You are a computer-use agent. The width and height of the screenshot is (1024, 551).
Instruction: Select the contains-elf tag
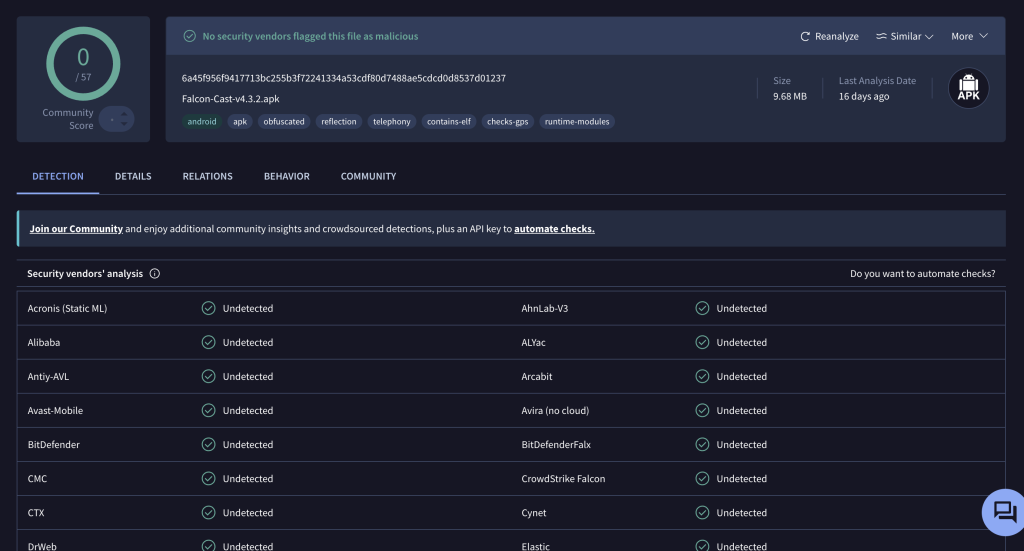pos(449,121)
